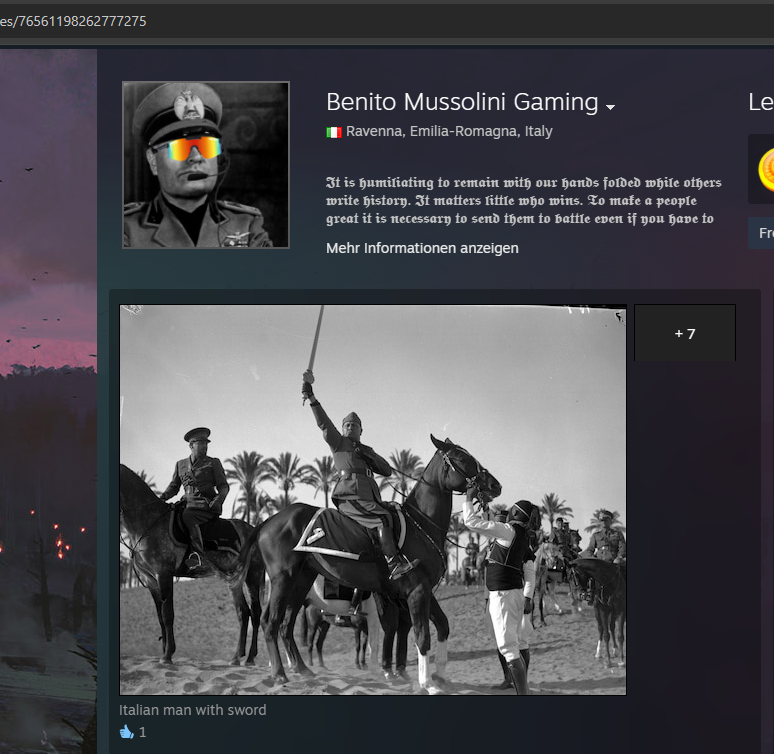Click the Italian flag icon by location
The width and height of the screenshot is (774, 754).
[334, 132]
